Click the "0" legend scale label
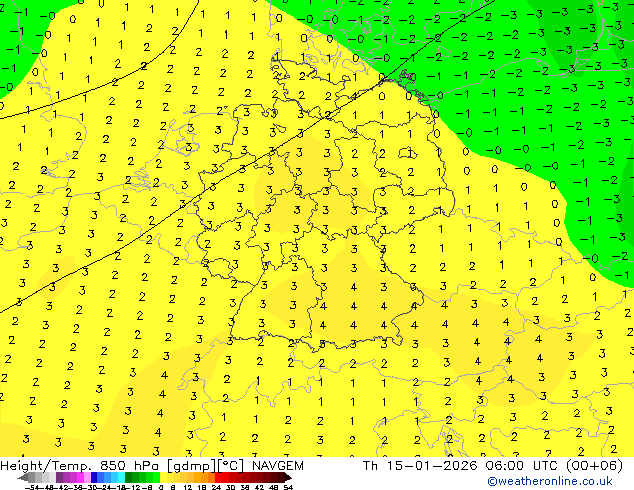634x490 pixels. tap(161, 488)
